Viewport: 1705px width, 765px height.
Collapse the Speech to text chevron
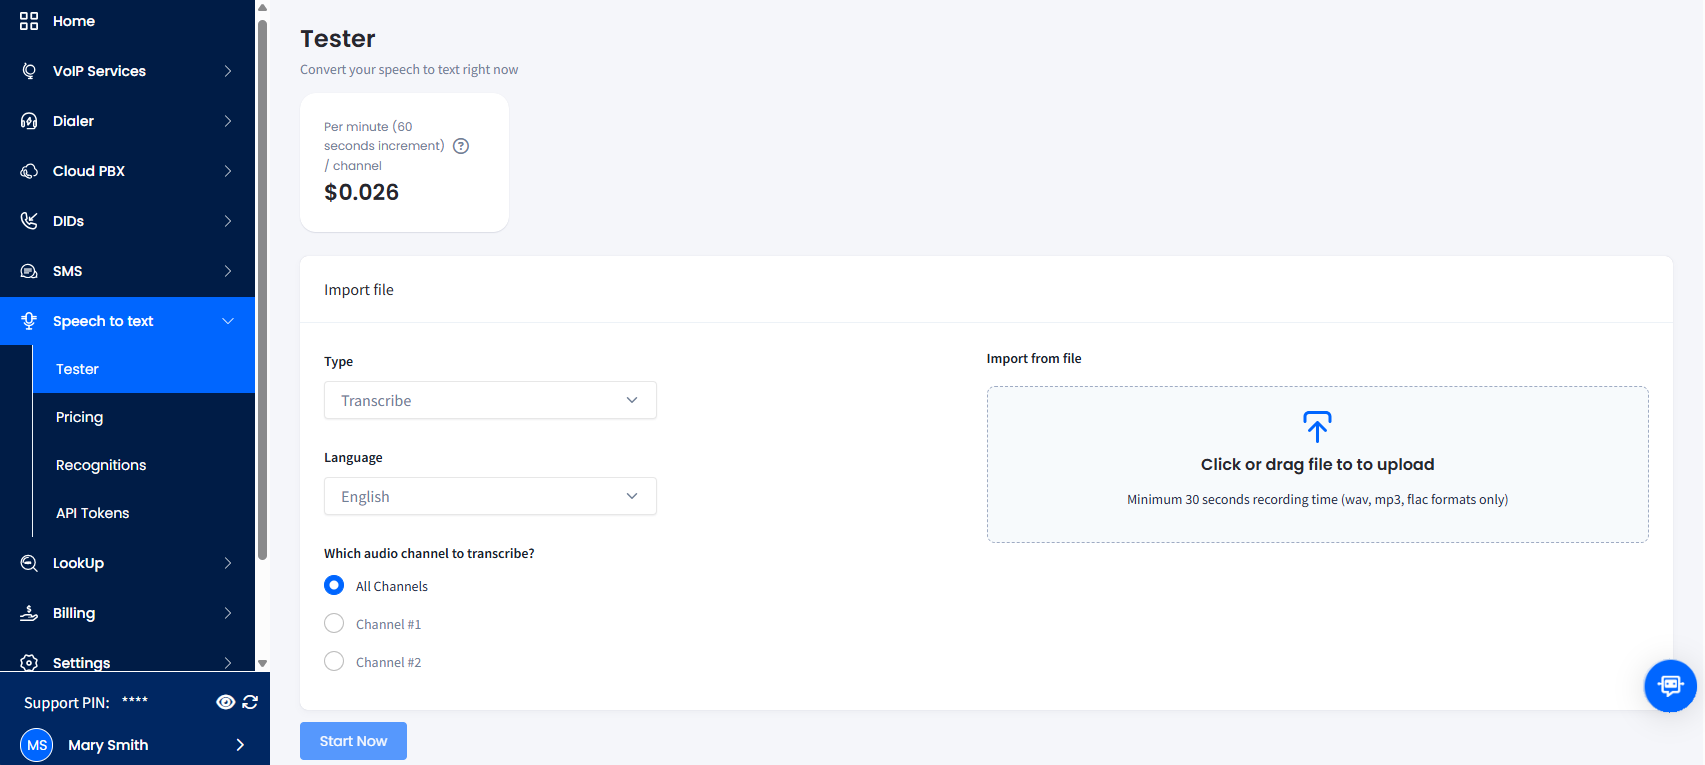pos(228,321)
